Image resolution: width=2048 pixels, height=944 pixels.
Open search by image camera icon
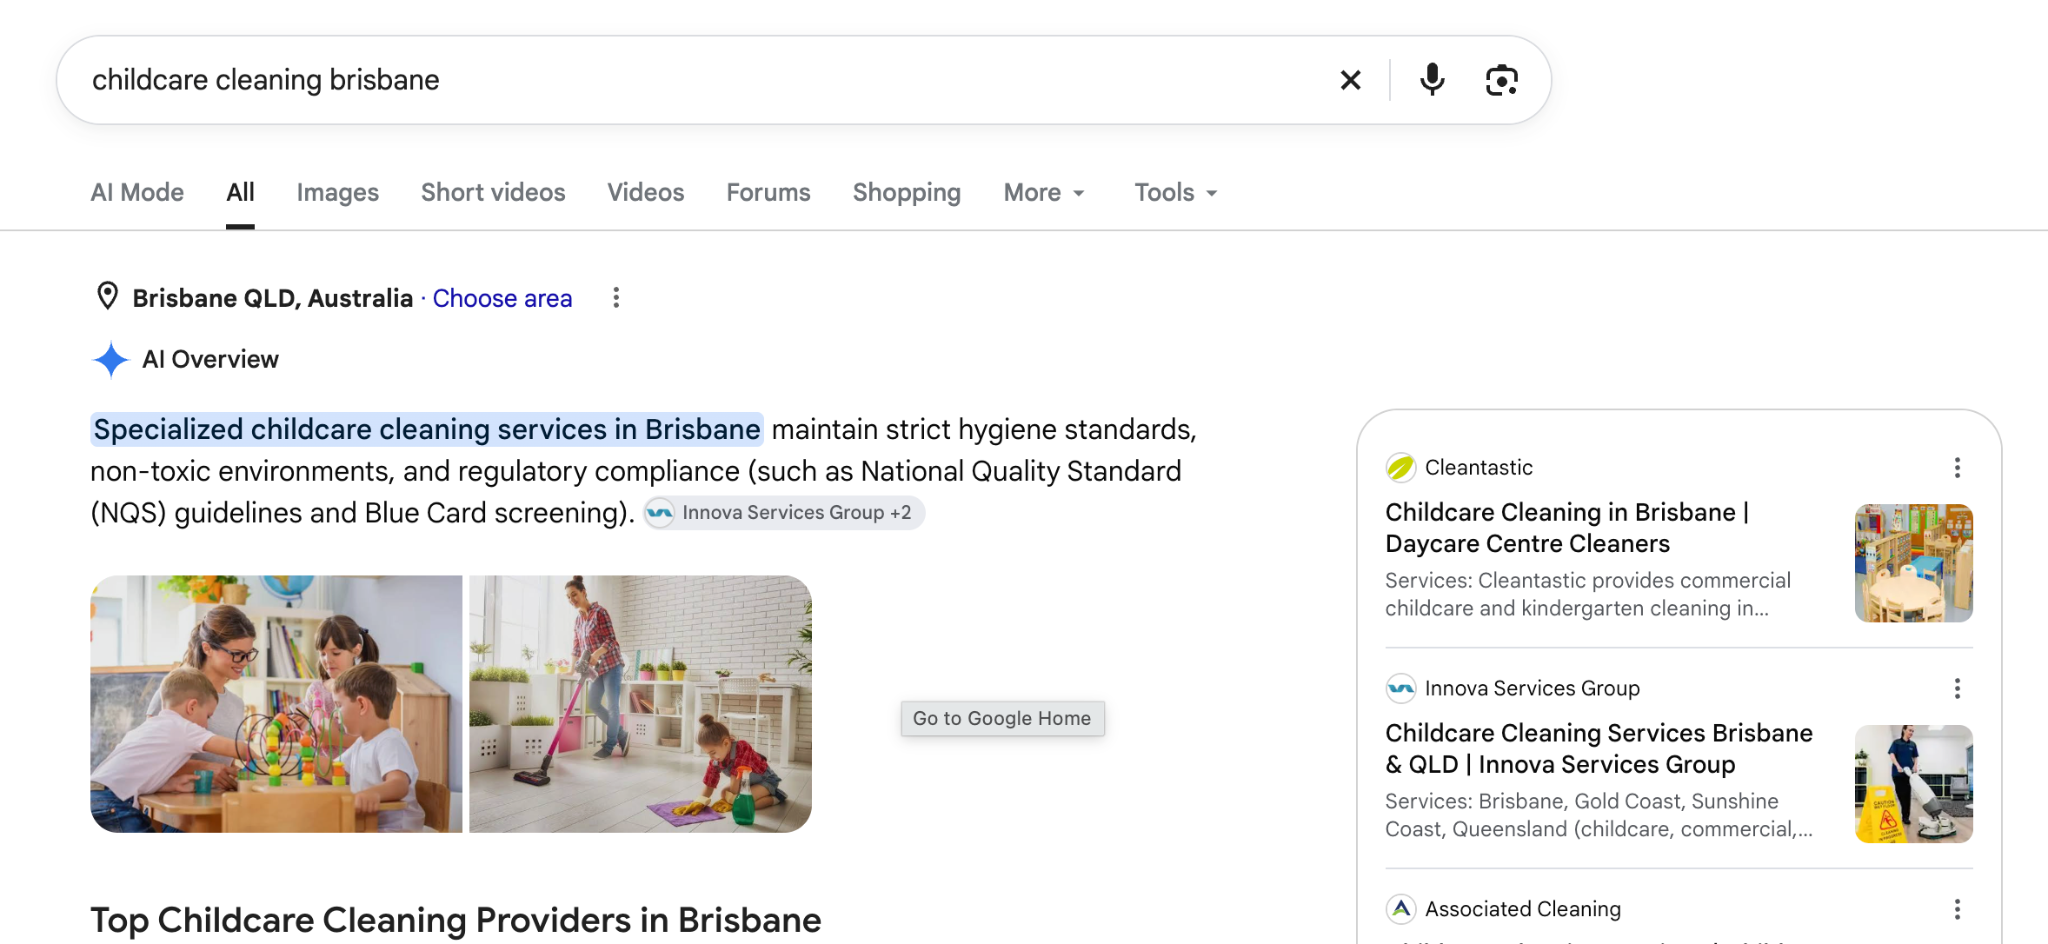coord(1502,80)
